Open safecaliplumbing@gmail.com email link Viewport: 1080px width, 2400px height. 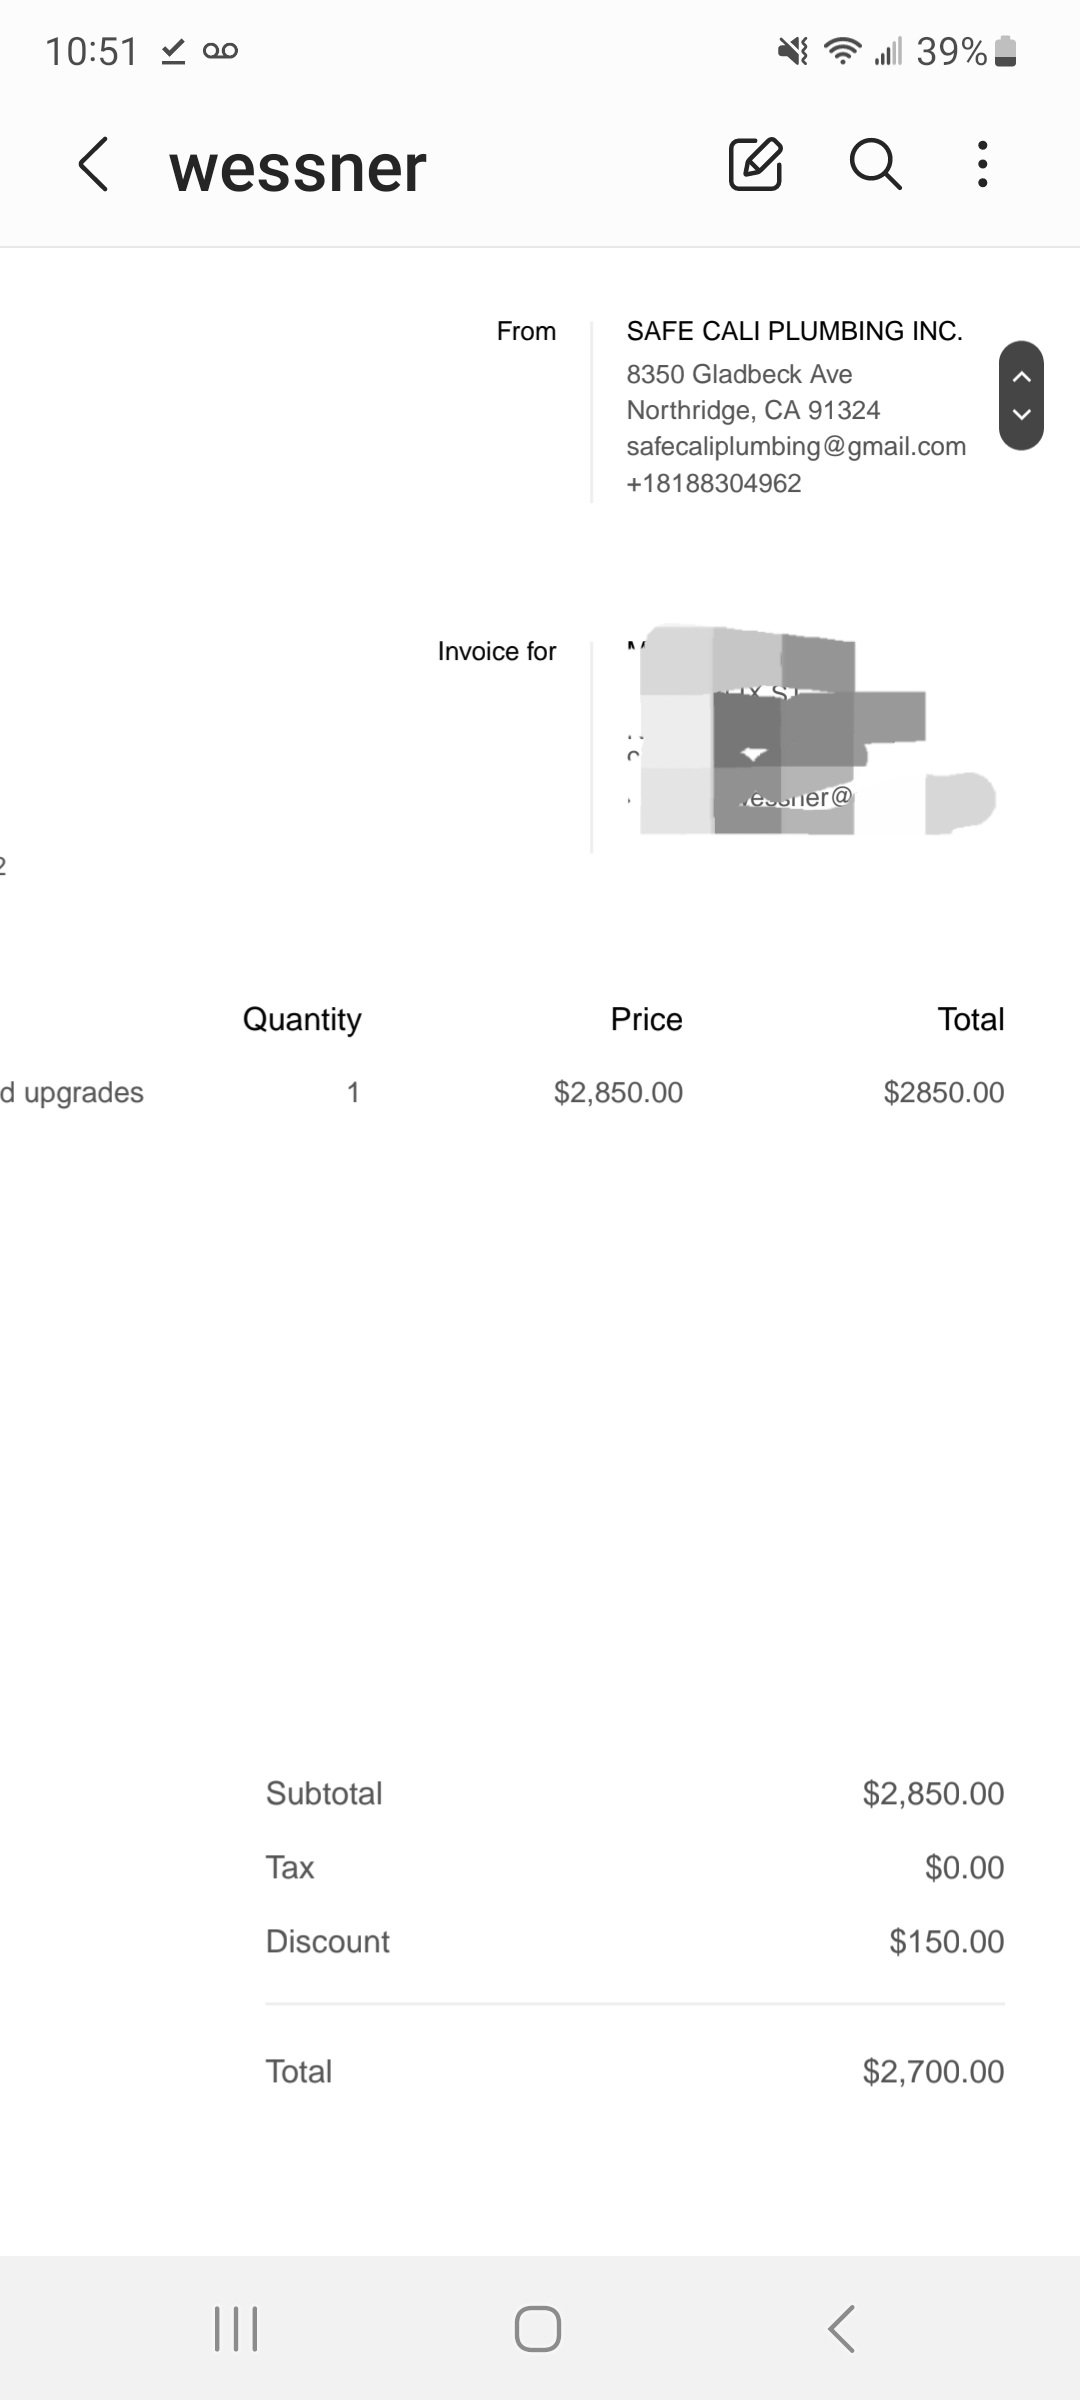pyautogui.click(x=796, y=446)
